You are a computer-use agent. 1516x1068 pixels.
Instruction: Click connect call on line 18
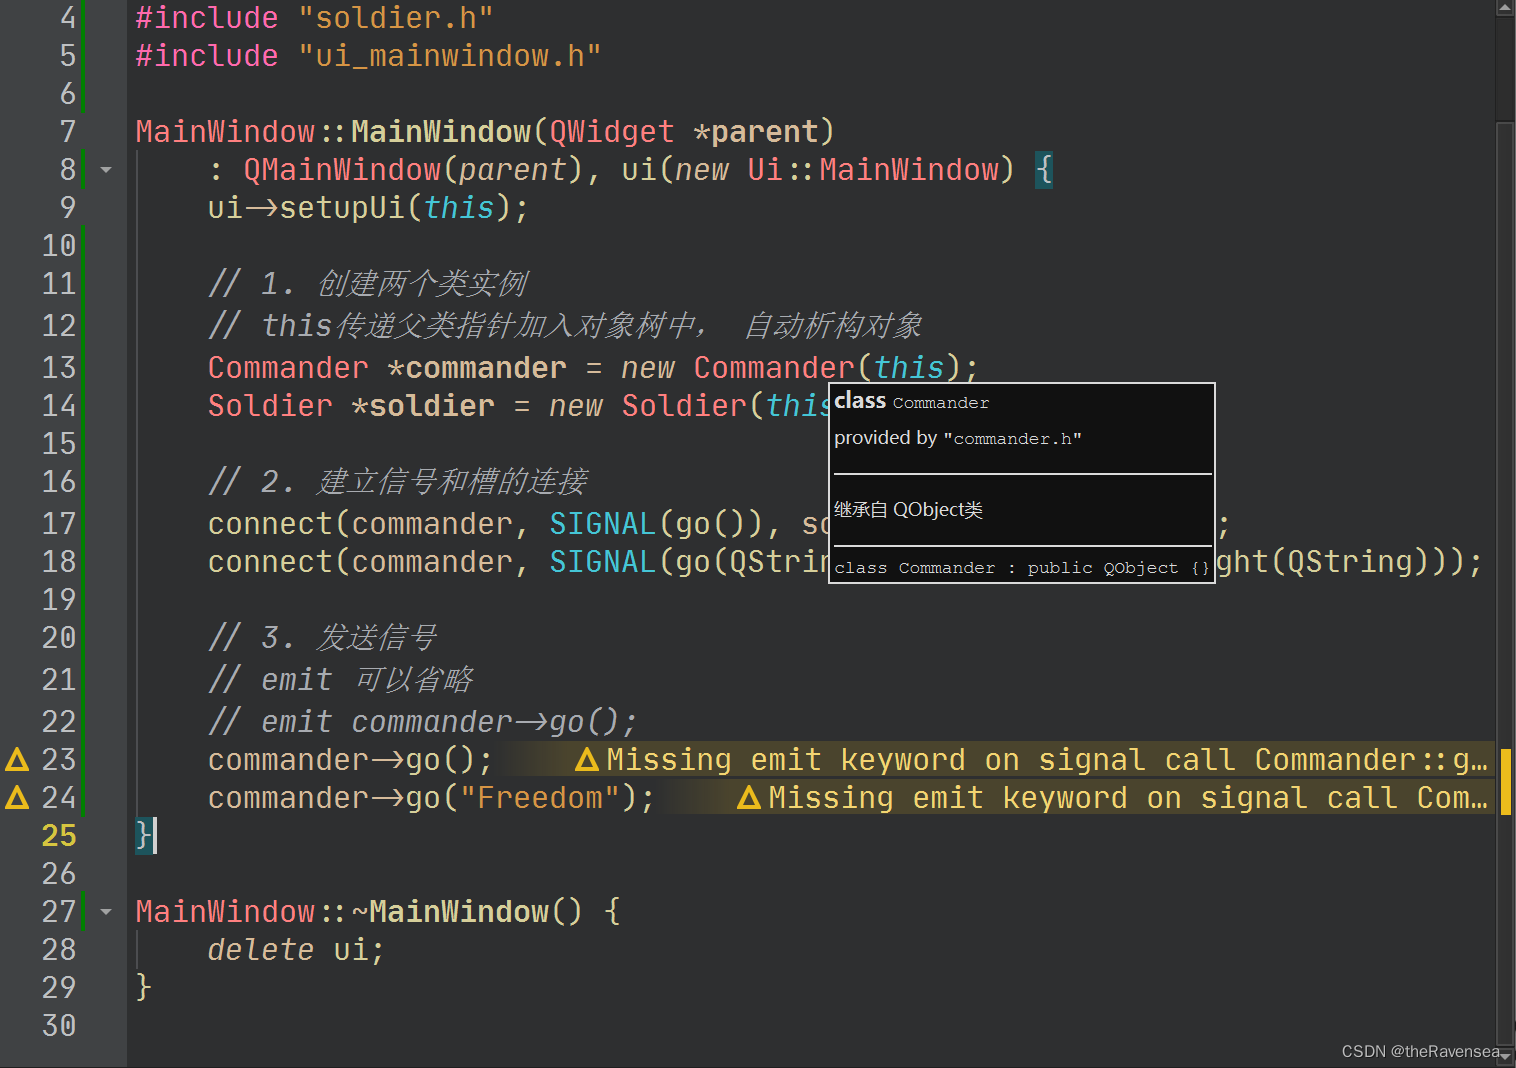pyautogui.click(x=270, y=562)
